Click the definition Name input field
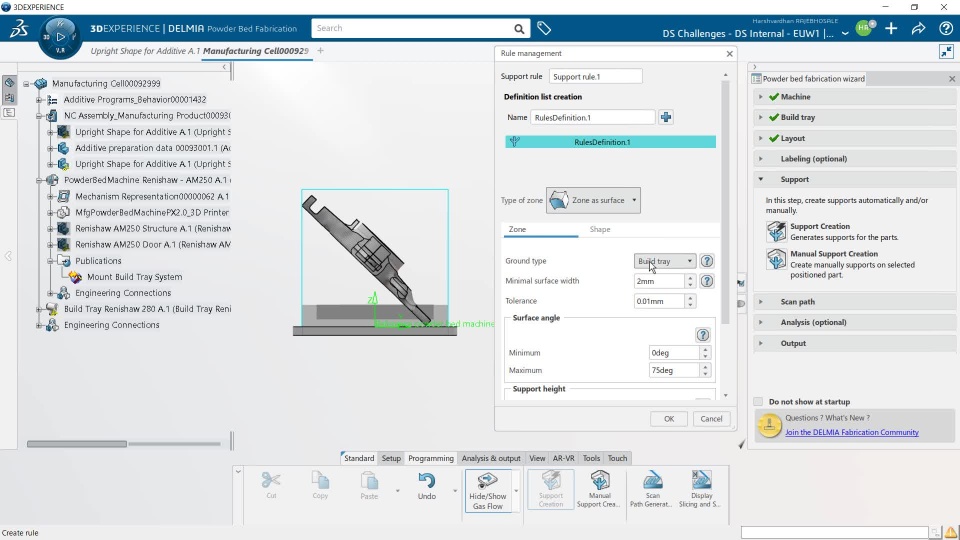The height and width of the screenshot is (540, 960). 593,118
